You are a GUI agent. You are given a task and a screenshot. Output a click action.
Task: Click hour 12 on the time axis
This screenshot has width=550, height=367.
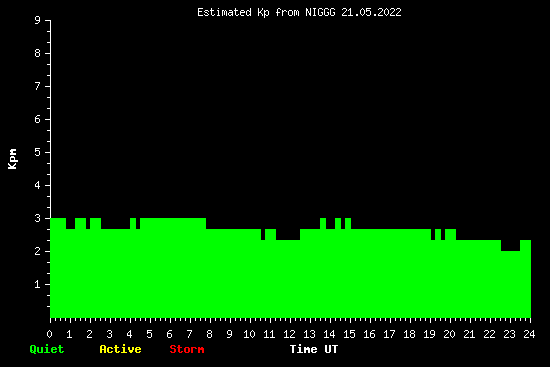pyautogui.click(x=289, y=334)
